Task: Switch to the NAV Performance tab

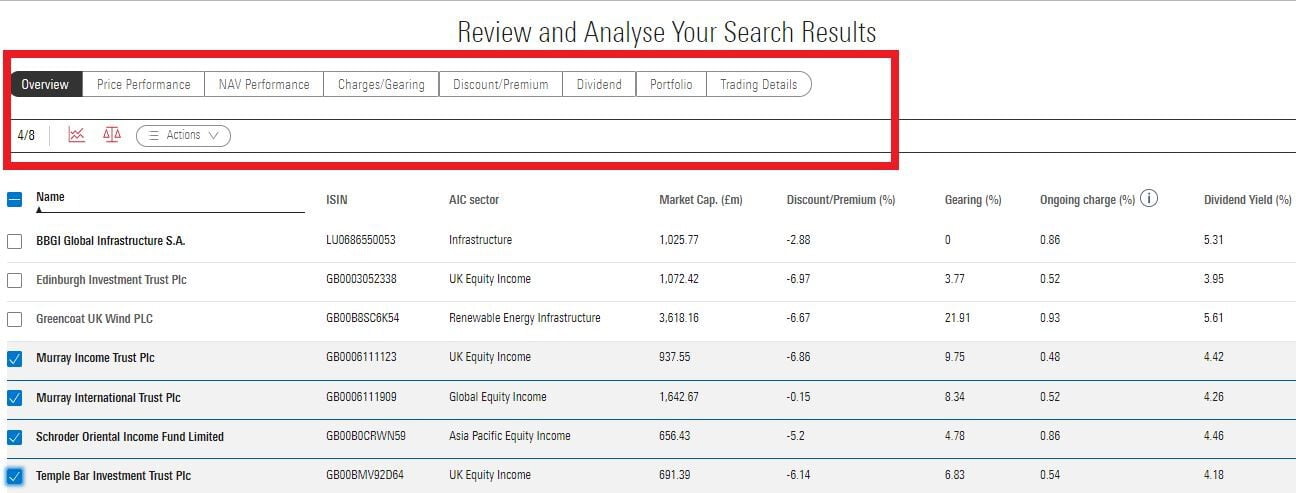Action: 264,84
